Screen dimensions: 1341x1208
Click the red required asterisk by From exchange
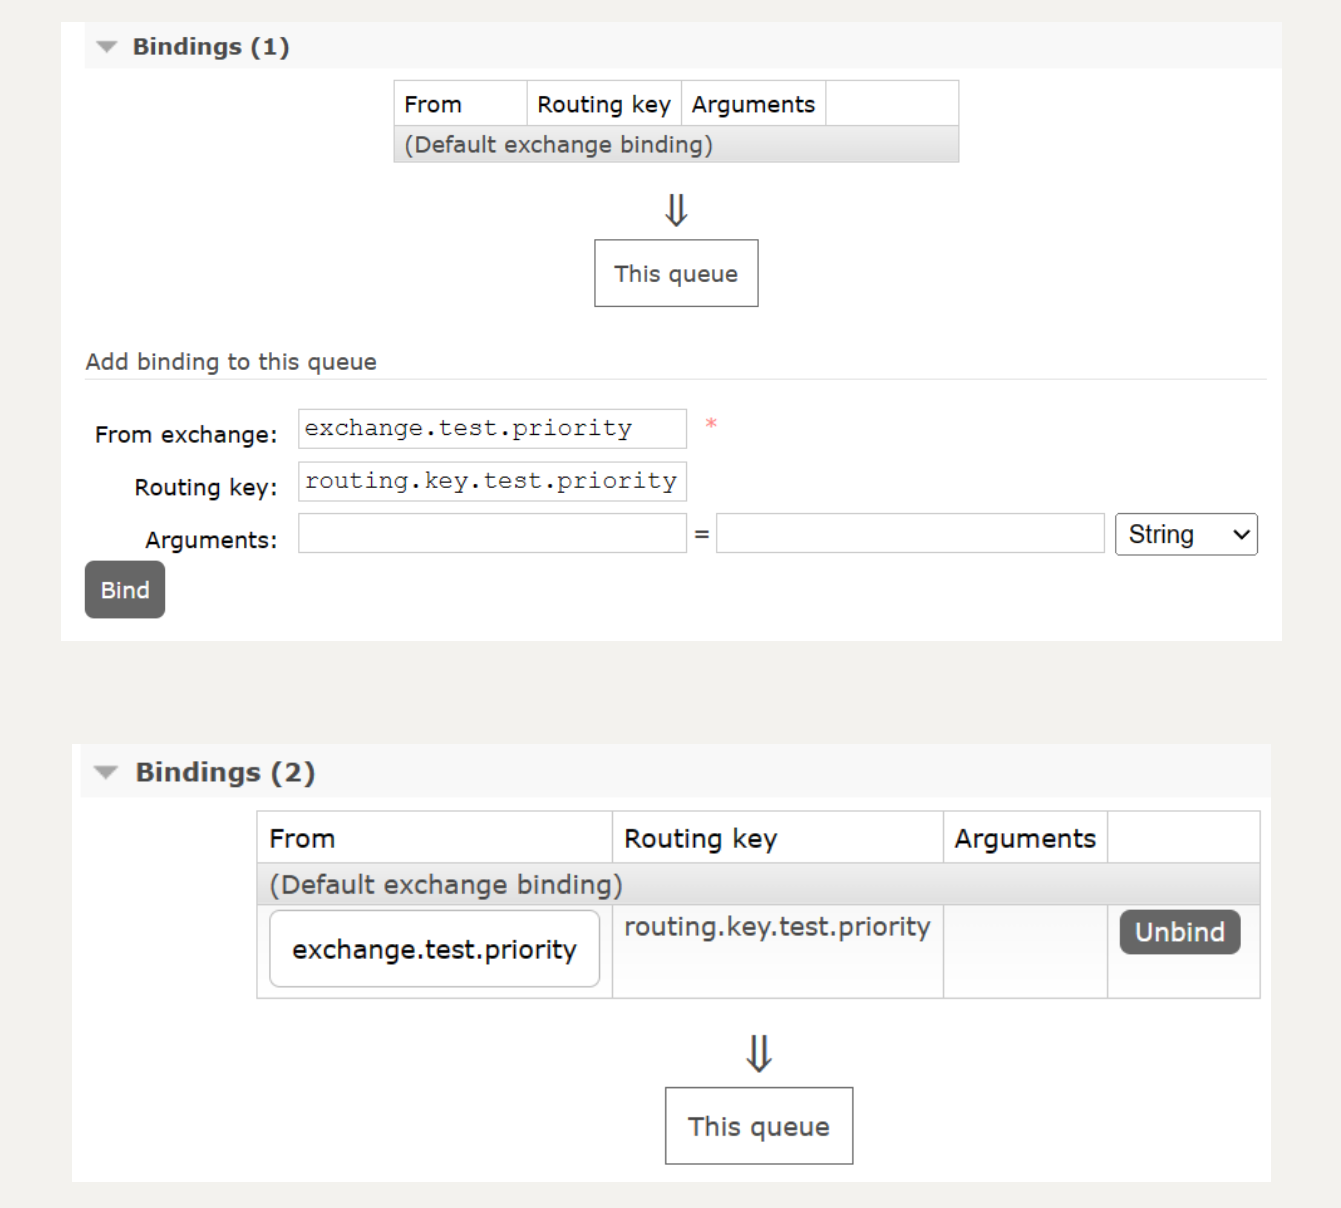click(711, 424)
